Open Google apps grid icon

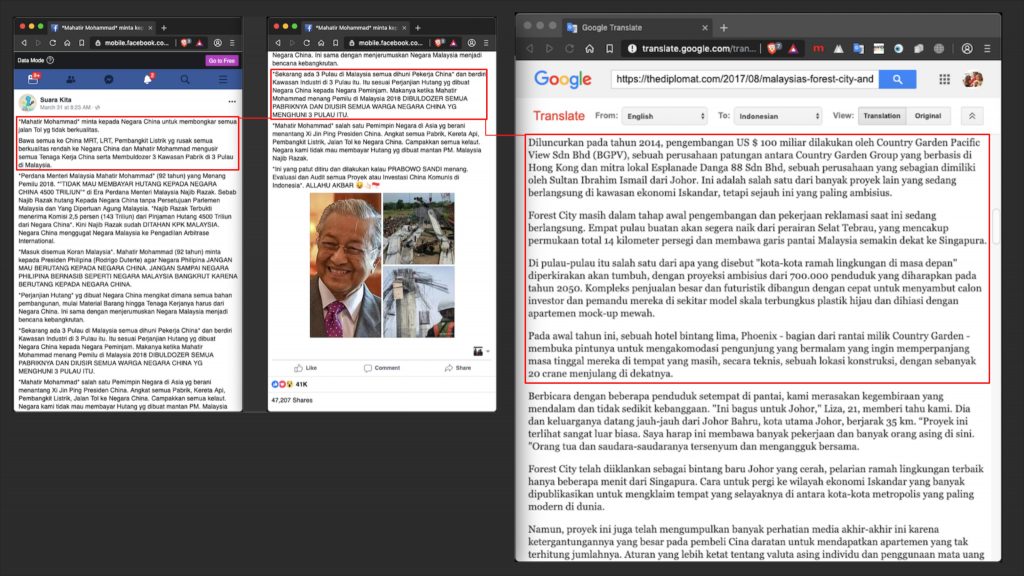(944, 79)
